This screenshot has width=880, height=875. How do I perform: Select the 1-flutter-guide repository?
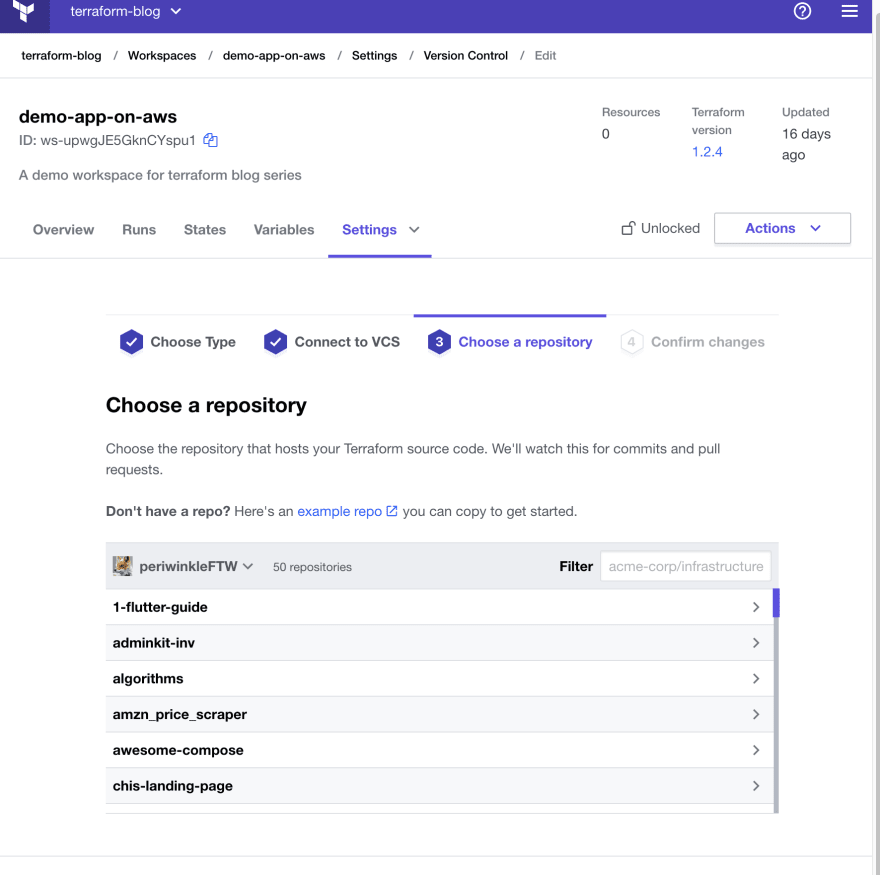coord(439,607)
